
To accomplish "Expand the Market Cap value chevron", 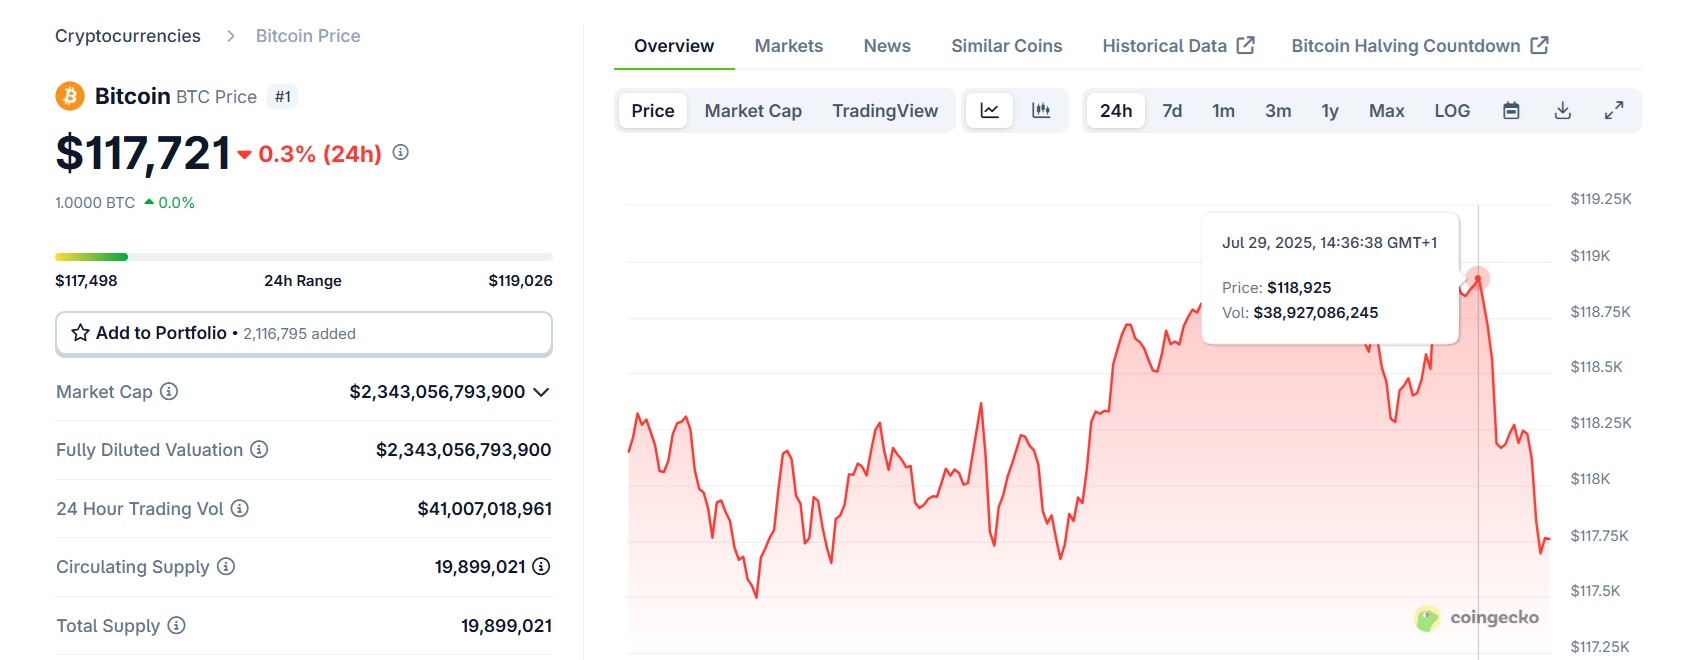I will click(541, 392).
